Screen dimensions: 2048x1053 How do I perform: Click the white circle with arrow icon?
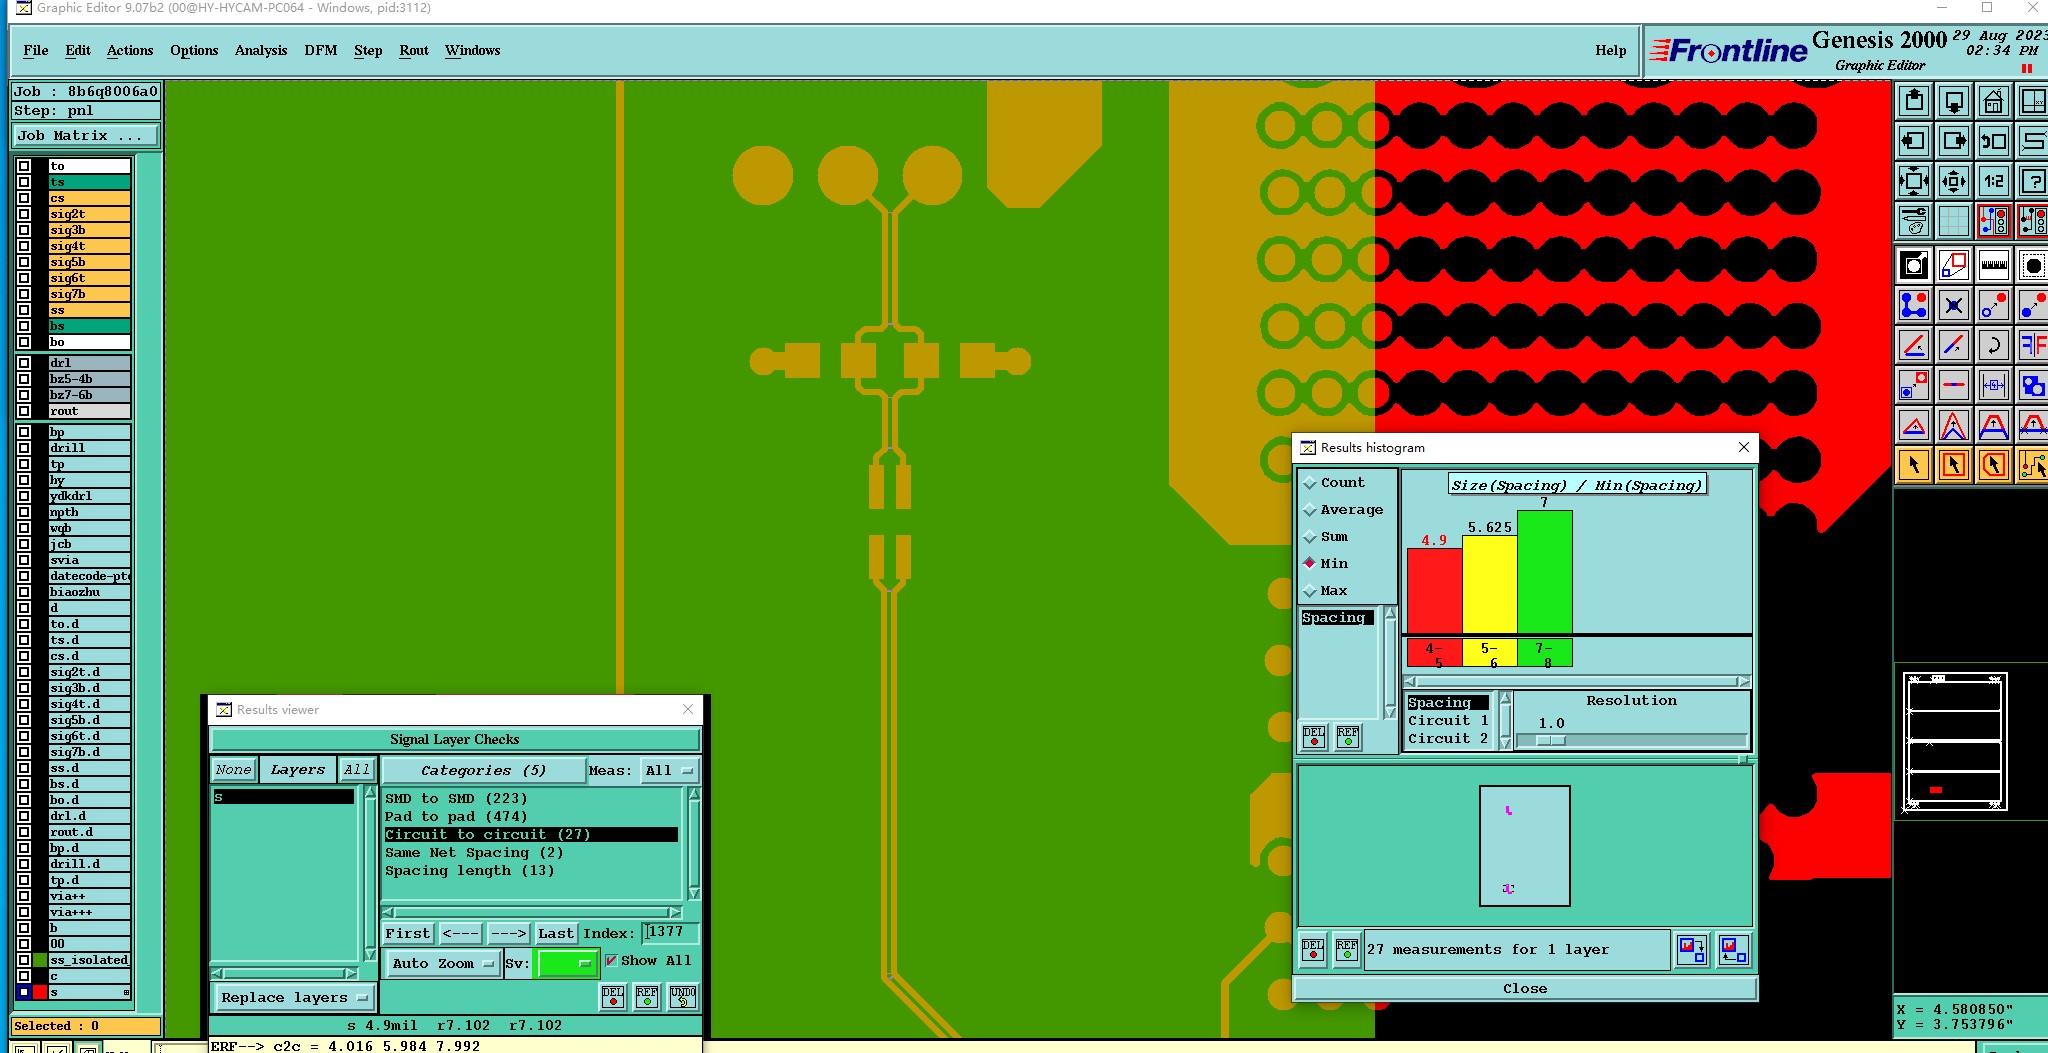click(x=1914, y=265)
